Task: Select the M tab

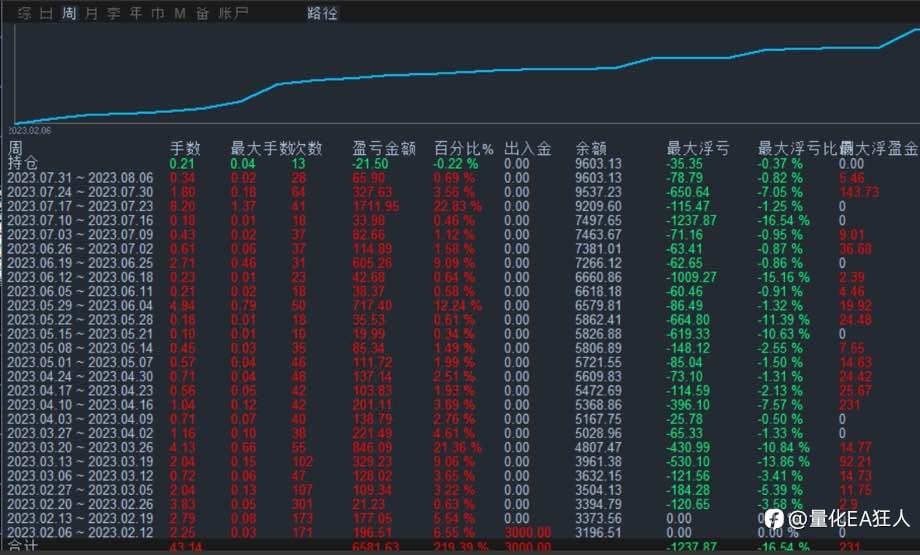Action: pyautogui.click(x=180, y=13)
